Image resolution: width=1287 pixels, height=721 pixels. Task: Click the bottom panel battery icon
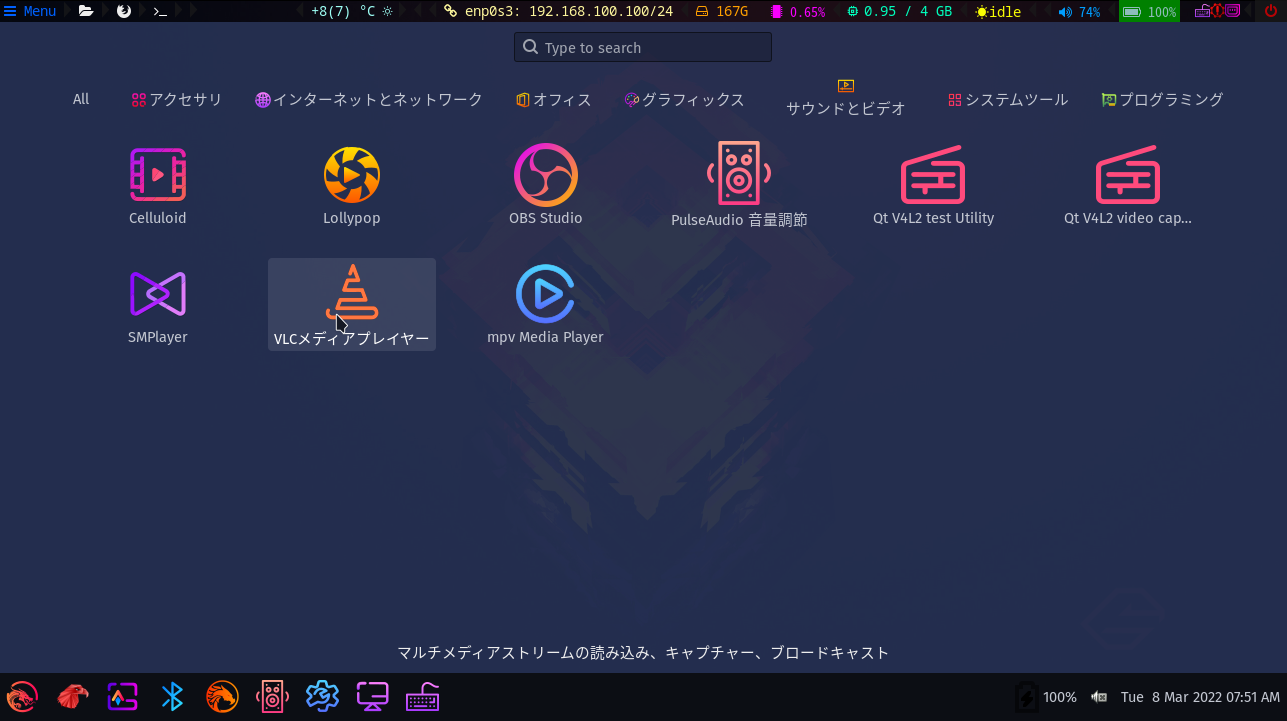pos(1026,697)
